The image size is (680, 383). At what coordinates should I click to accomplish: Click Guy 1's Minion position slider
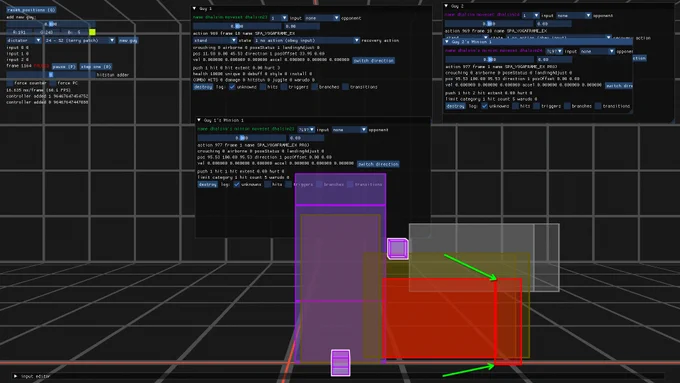coord(241,138)
